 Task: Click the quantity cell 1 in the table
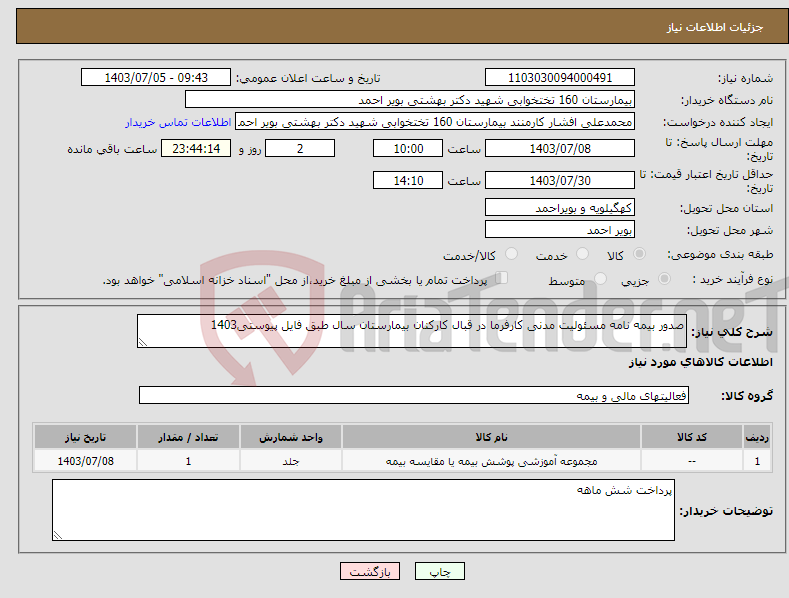(188, 461)
